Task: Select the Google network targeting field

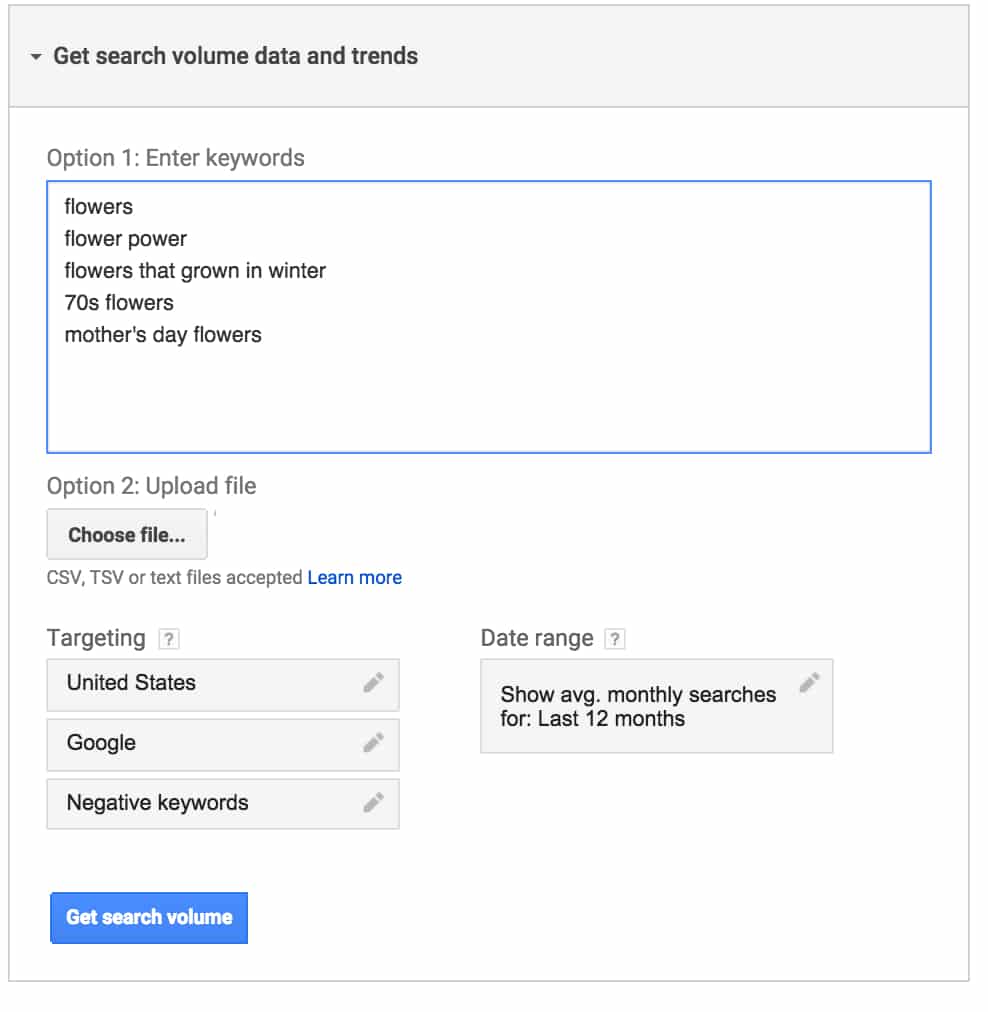Action: (223, 745)
